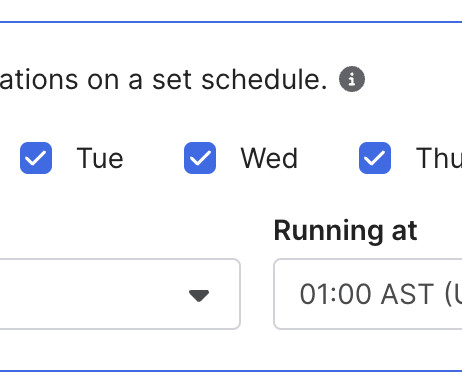Toggle the Thu checkbox
462x386 pixels.
click(375, 158)
